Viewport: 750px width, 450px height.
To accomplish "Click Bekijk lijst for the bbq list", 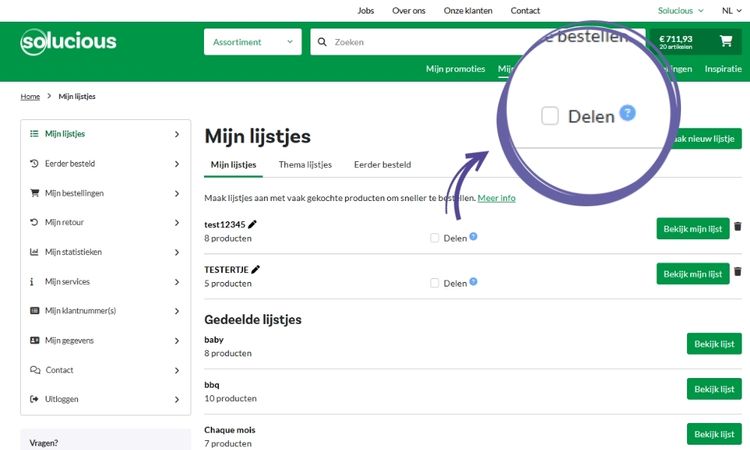I will 714,389.
